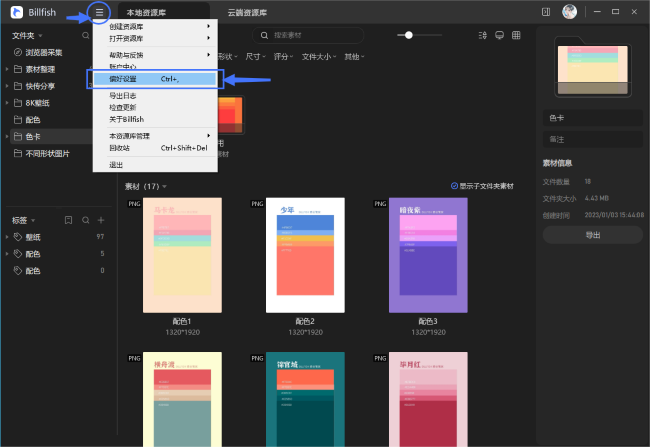The width and height of the screenshot is (650, 447).
Task: Click the display mode monitor icon
Action: pos(499,35)
